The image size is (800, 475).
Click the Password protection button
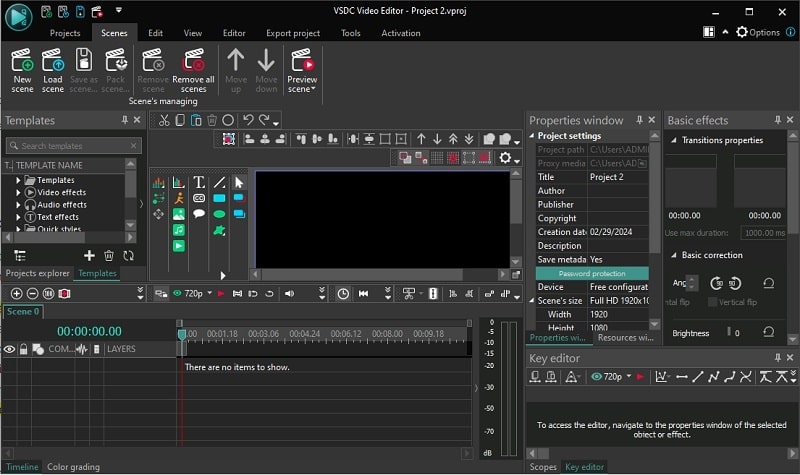point(592,273)
